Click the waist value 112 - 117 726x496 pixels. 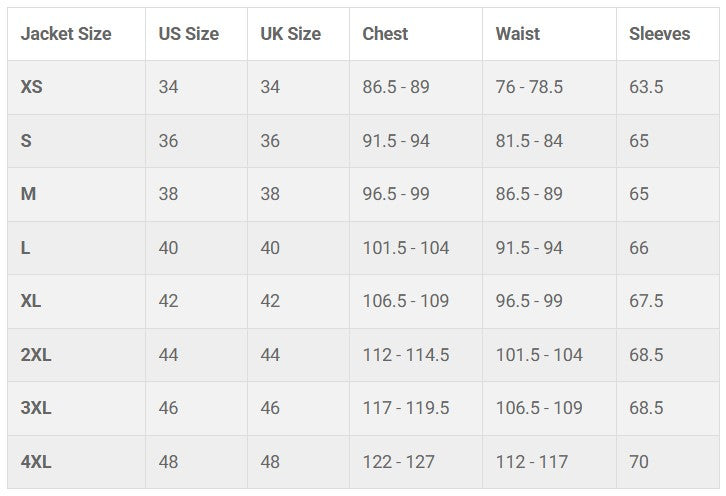531,462
